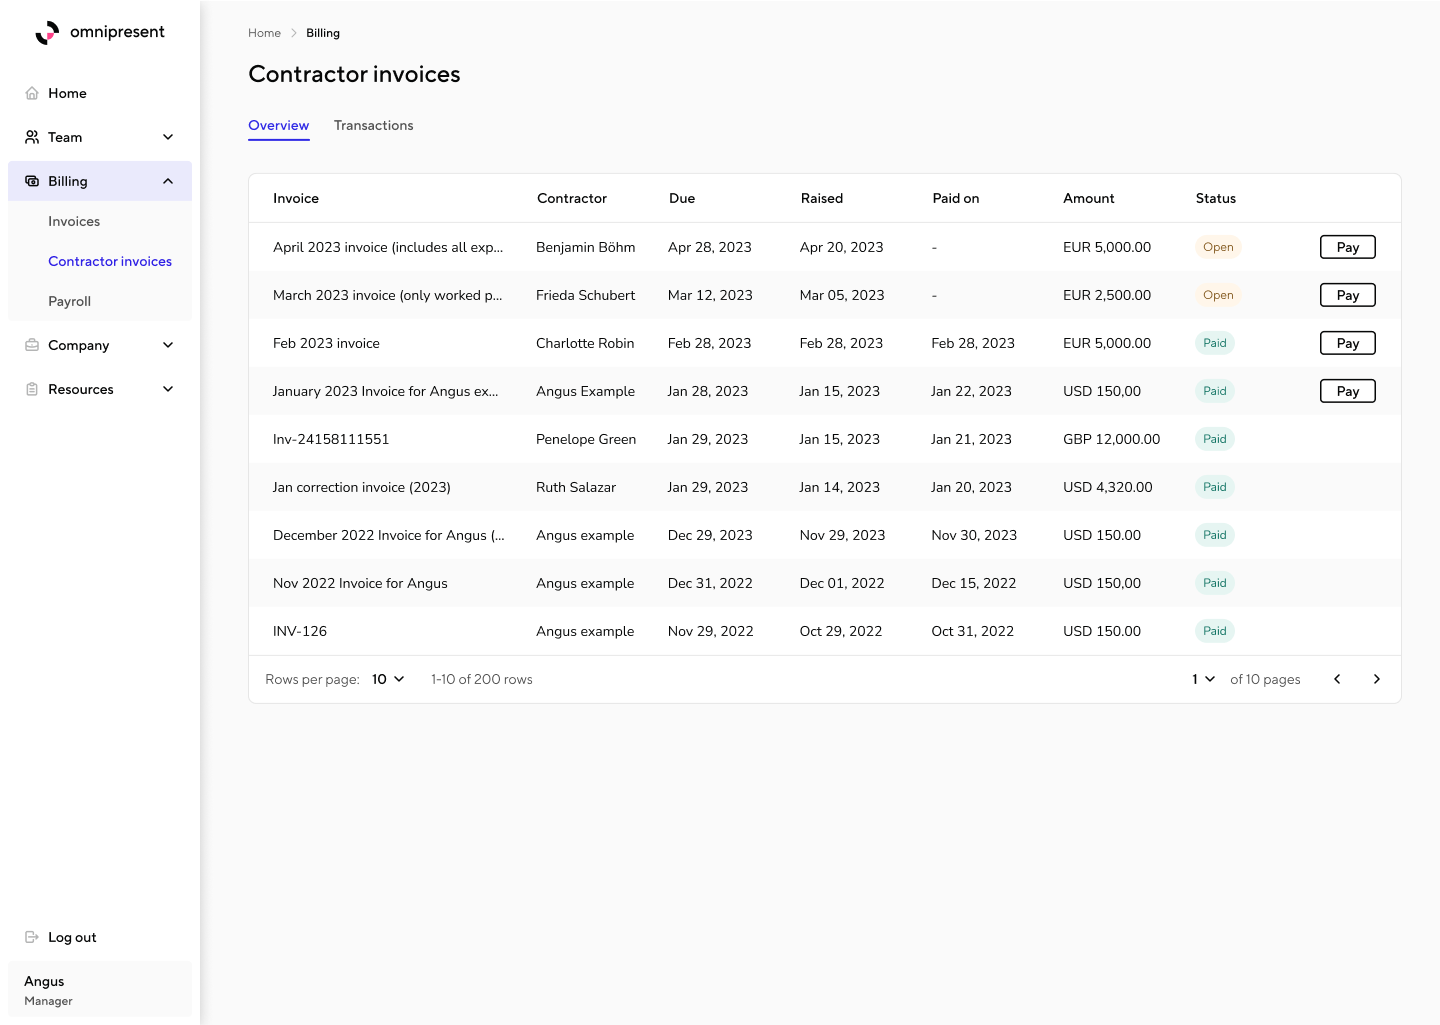Pay the March 2023 invoice

click(1348, 295)
